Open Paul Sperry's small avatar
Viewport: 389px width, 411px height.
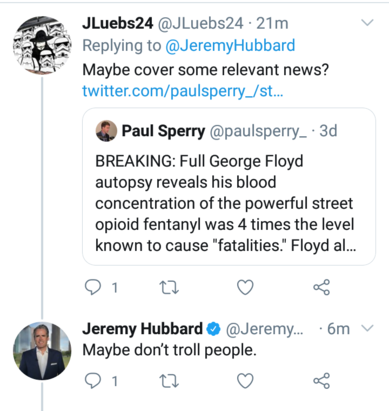pyautogui.click(x=106, y=131)
